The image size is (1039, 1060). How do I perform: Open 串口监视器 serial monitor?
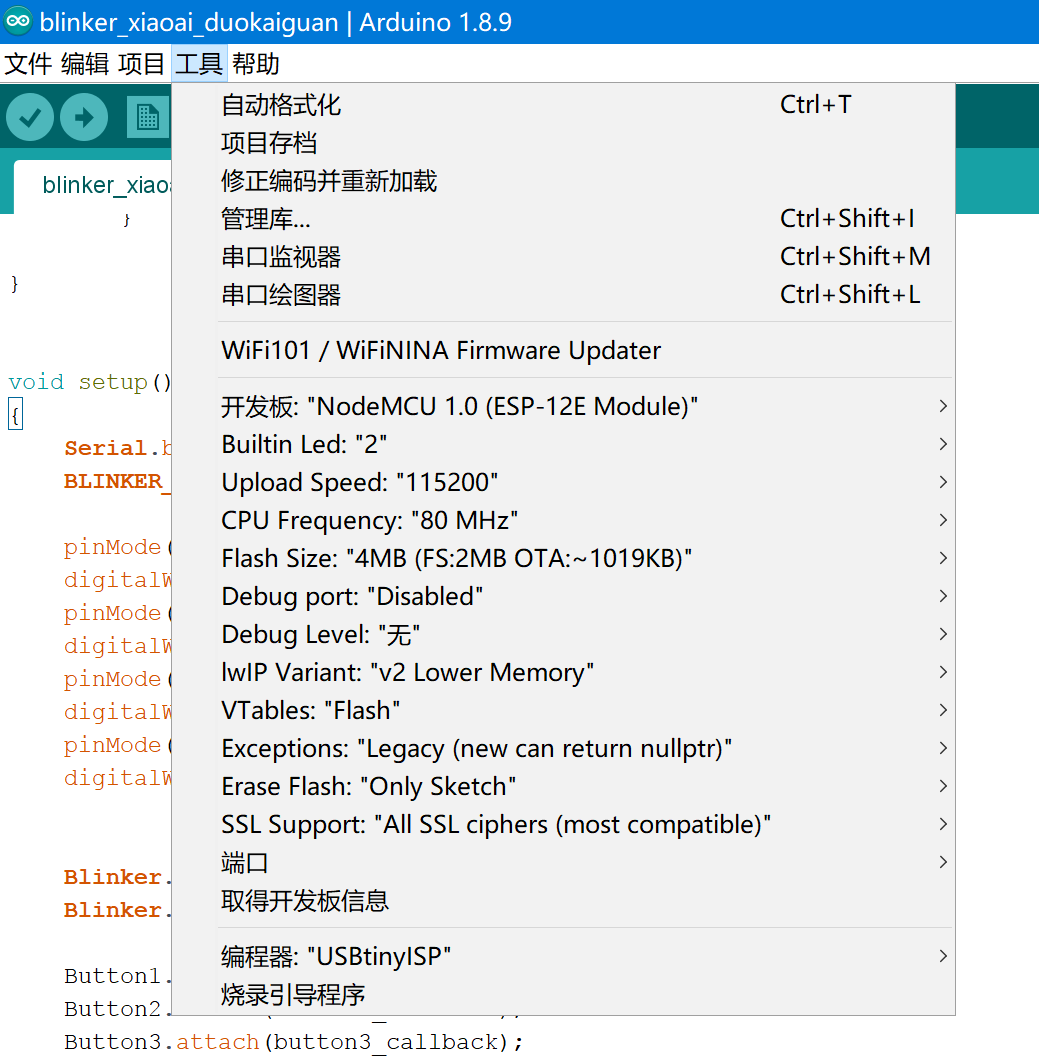[563, 256]
